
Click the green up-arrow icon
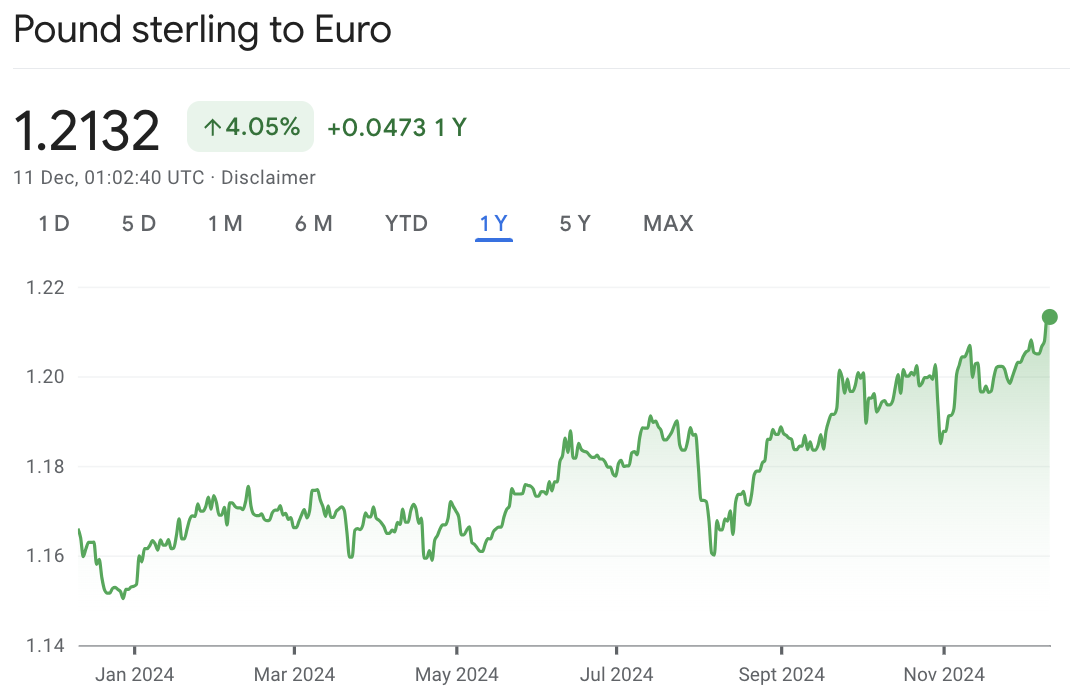tap(212, 127)
